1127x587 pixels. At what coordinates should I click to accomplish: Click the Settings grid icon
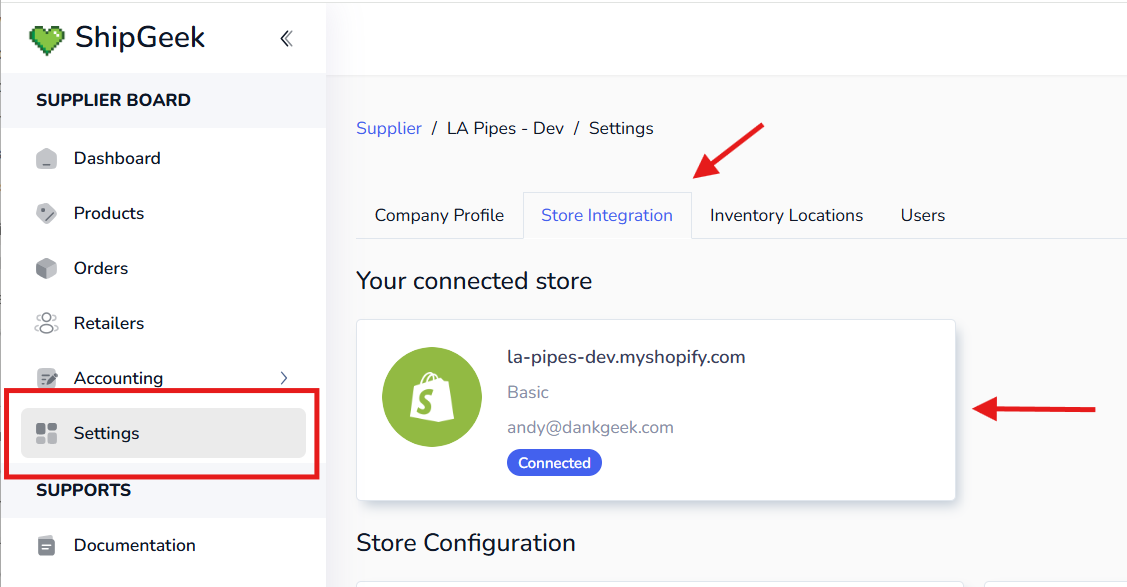coord(47,433)
